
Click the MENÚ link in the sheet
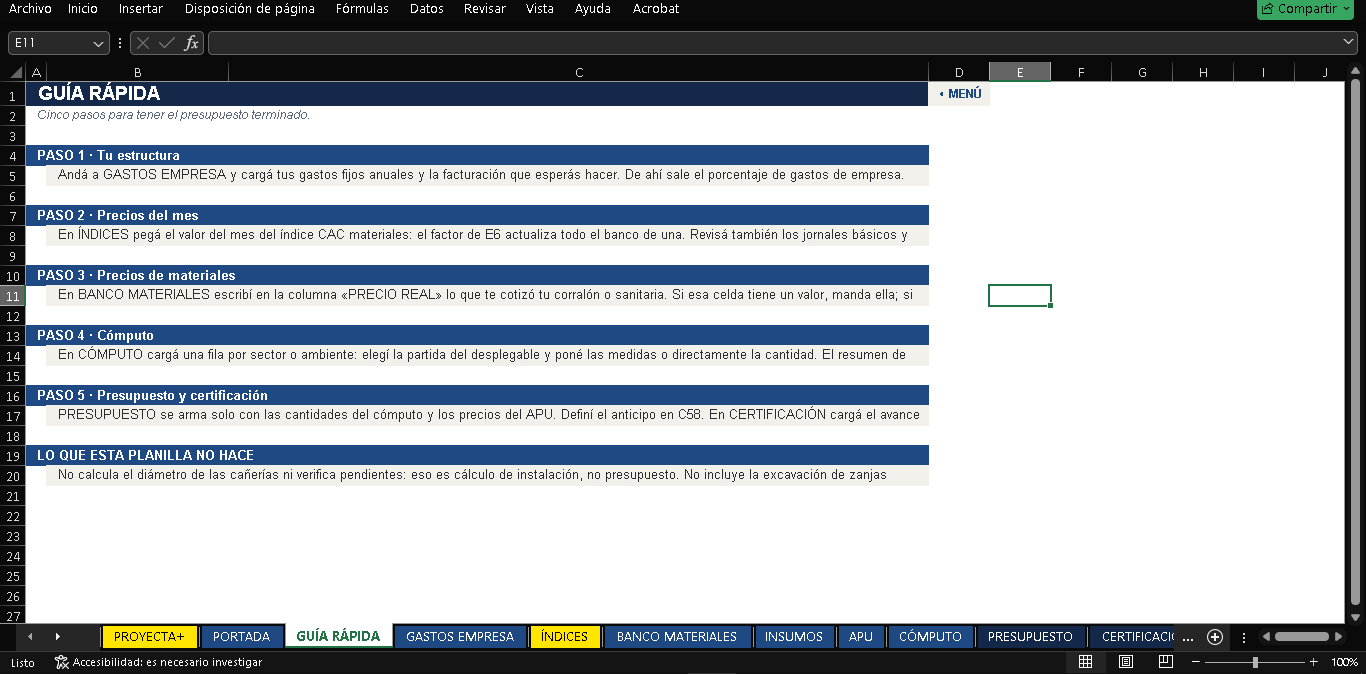pos(960,94)
